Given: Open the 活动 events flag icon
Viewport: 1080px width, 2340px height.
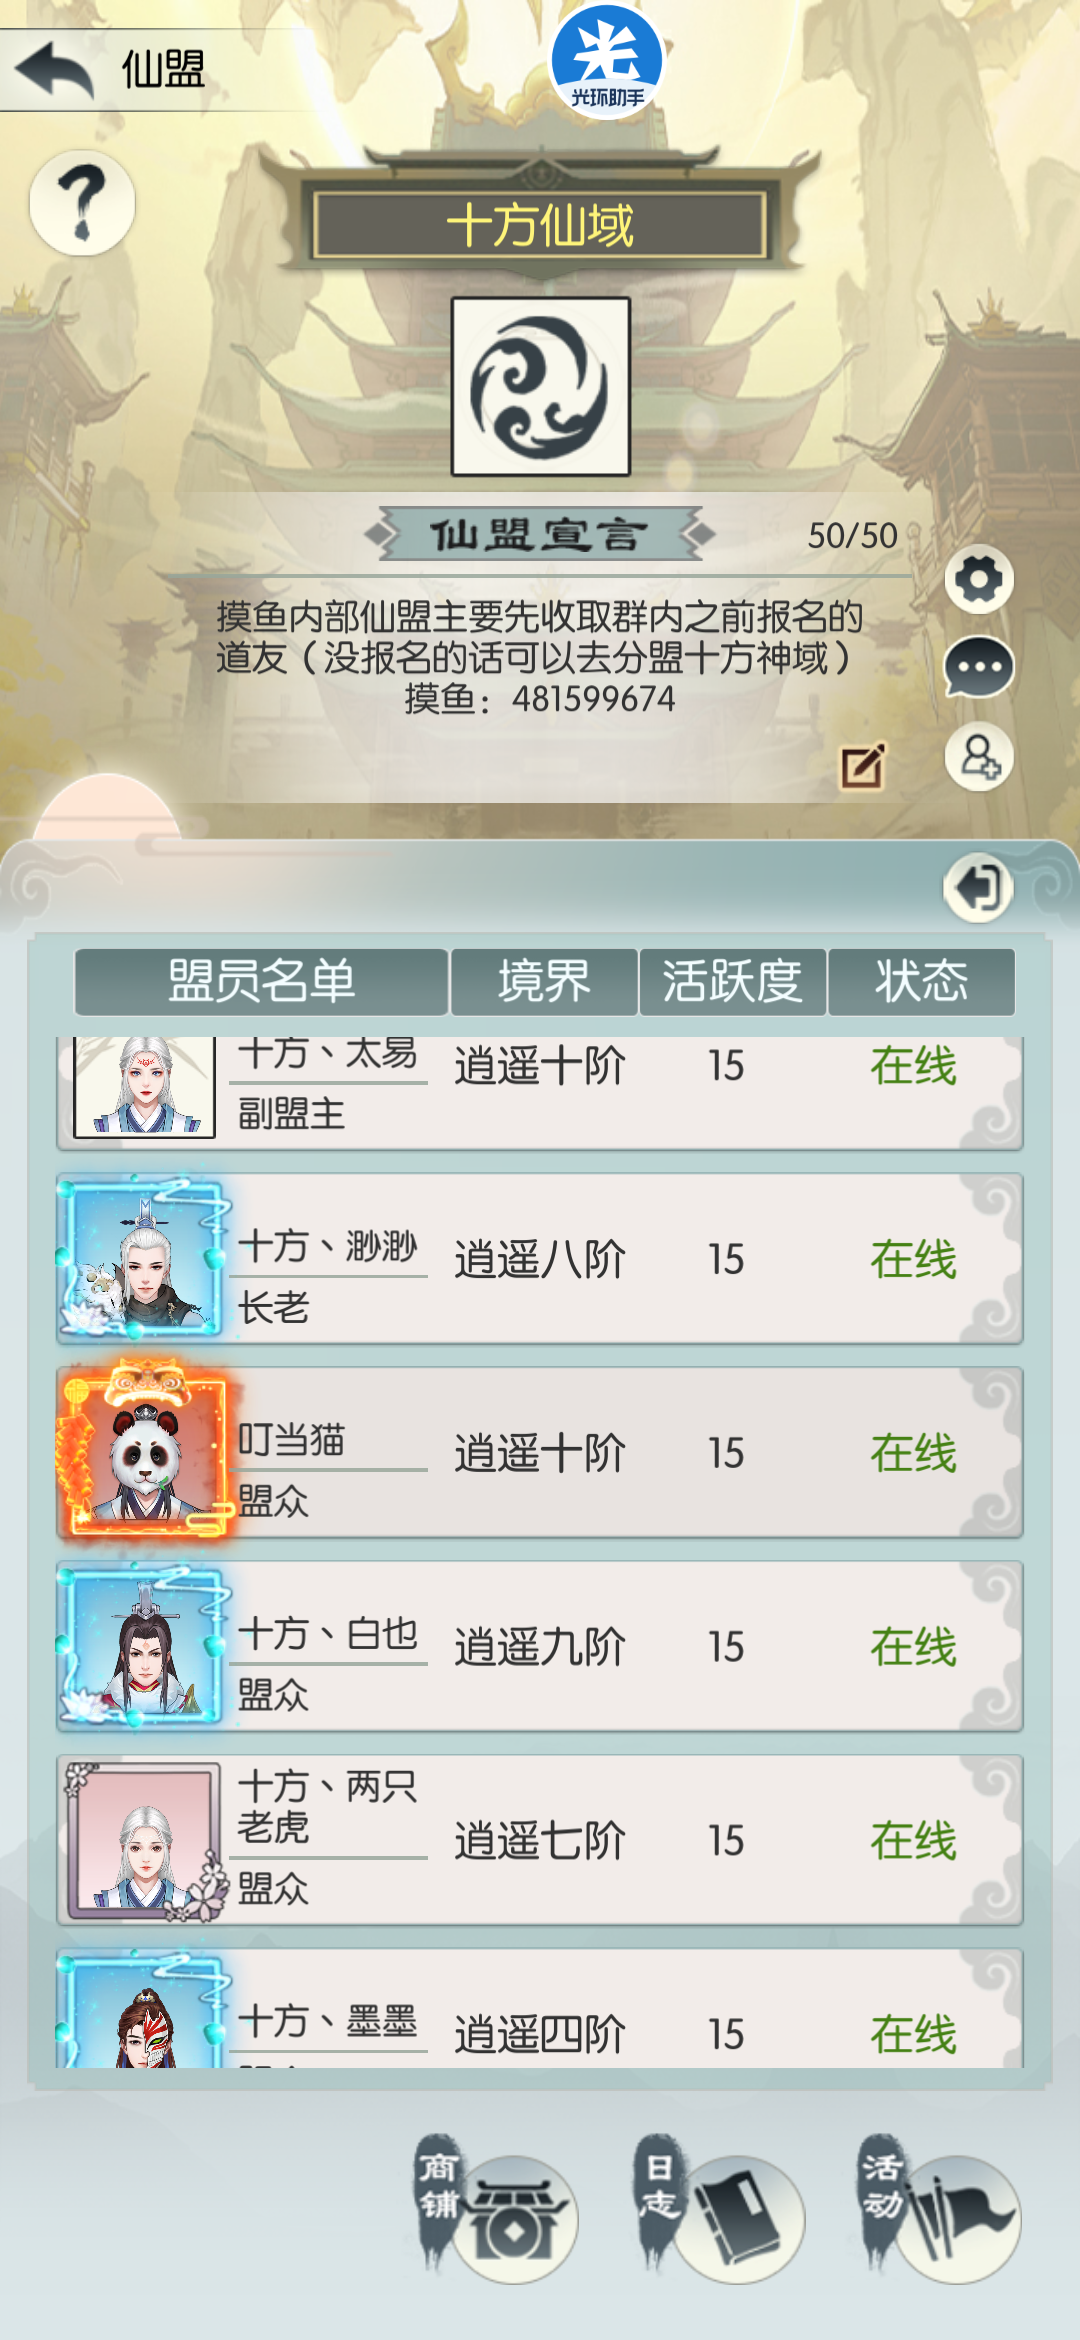Looking at the screenshot, I should click(940, 2212).
